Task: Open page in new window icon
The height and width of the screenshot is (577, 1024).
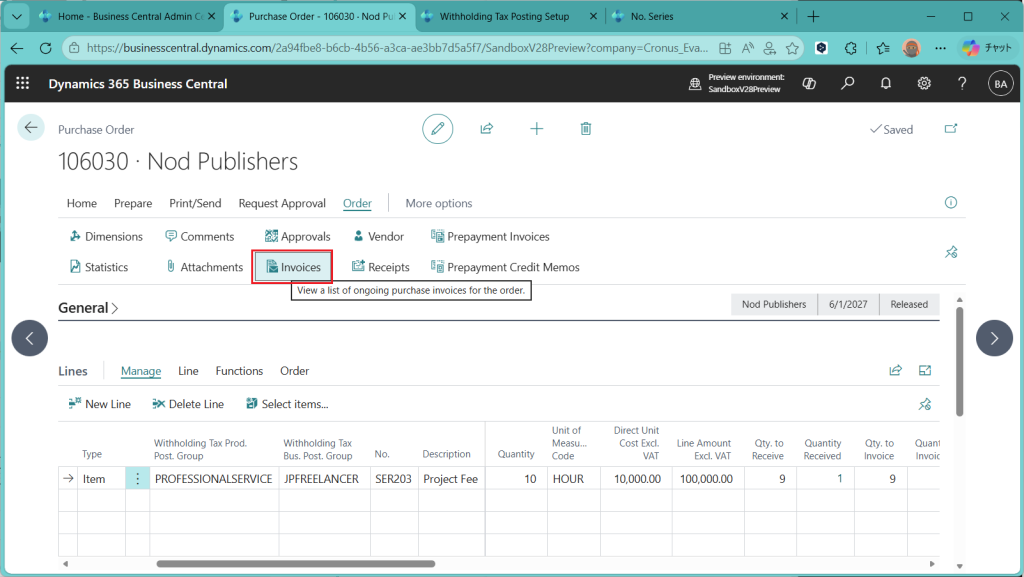Action: 951,129
